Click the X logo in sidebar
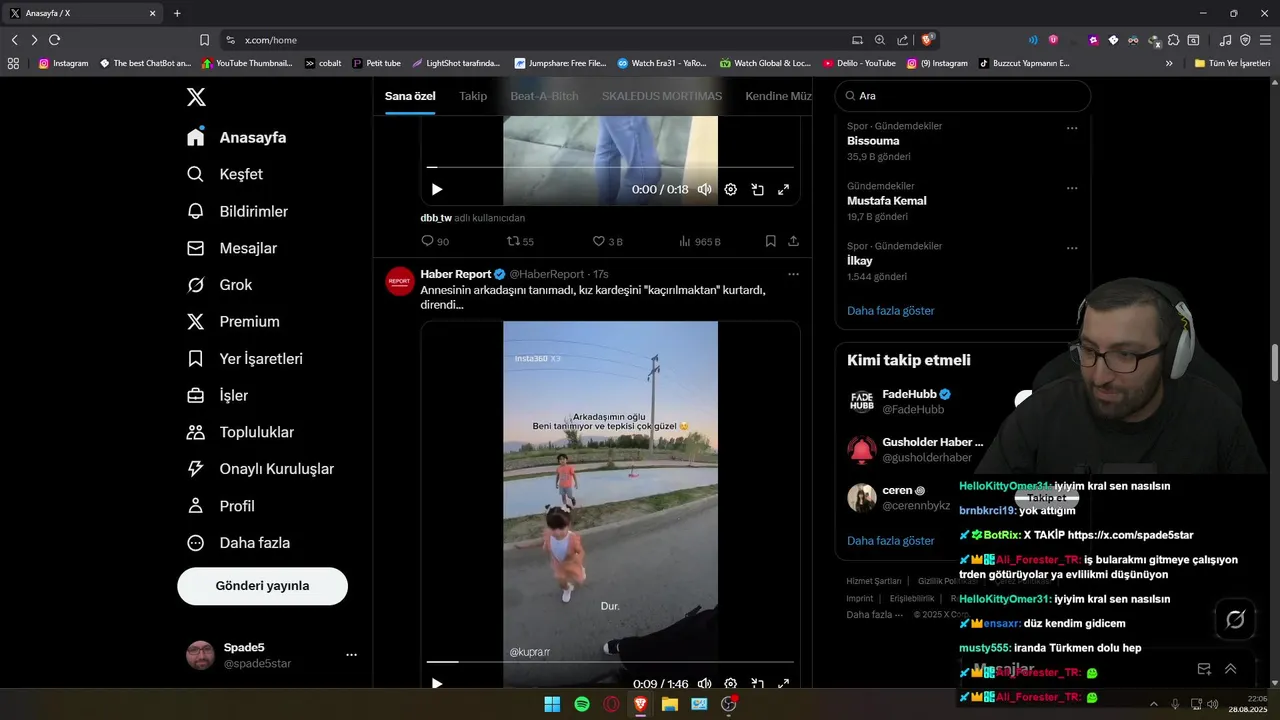Image resolution: width=1280 pixels, height=720 pixels. pyautogui.click(x=196, y=97)
